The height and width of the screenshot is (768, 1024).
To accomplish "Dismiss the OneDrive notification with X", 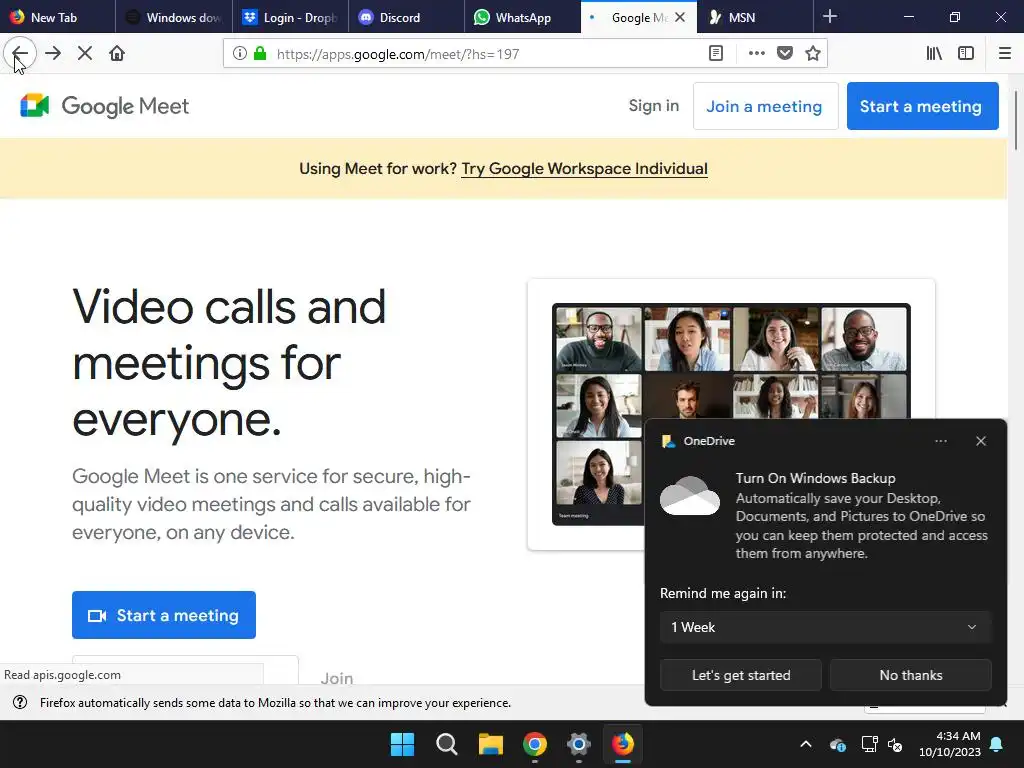I will point(981,441).
